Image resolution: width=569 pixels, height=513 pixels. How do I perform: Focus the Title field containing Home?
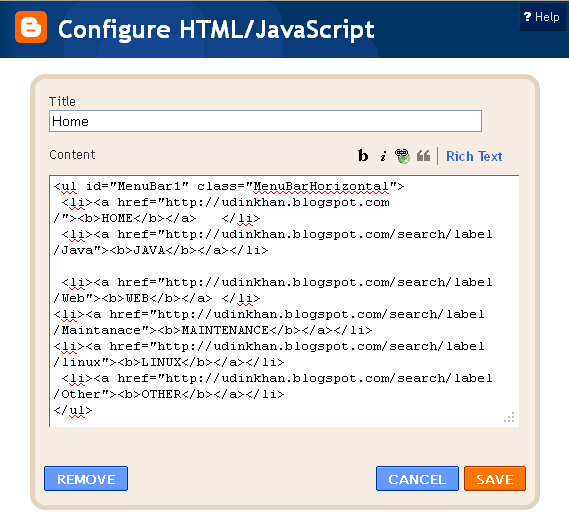pos(265,121)
